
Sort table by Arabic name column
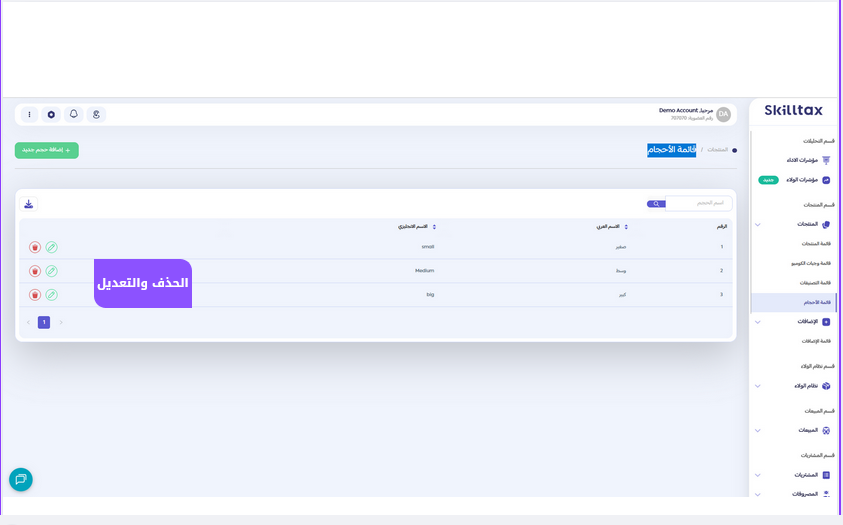[626, 227]
